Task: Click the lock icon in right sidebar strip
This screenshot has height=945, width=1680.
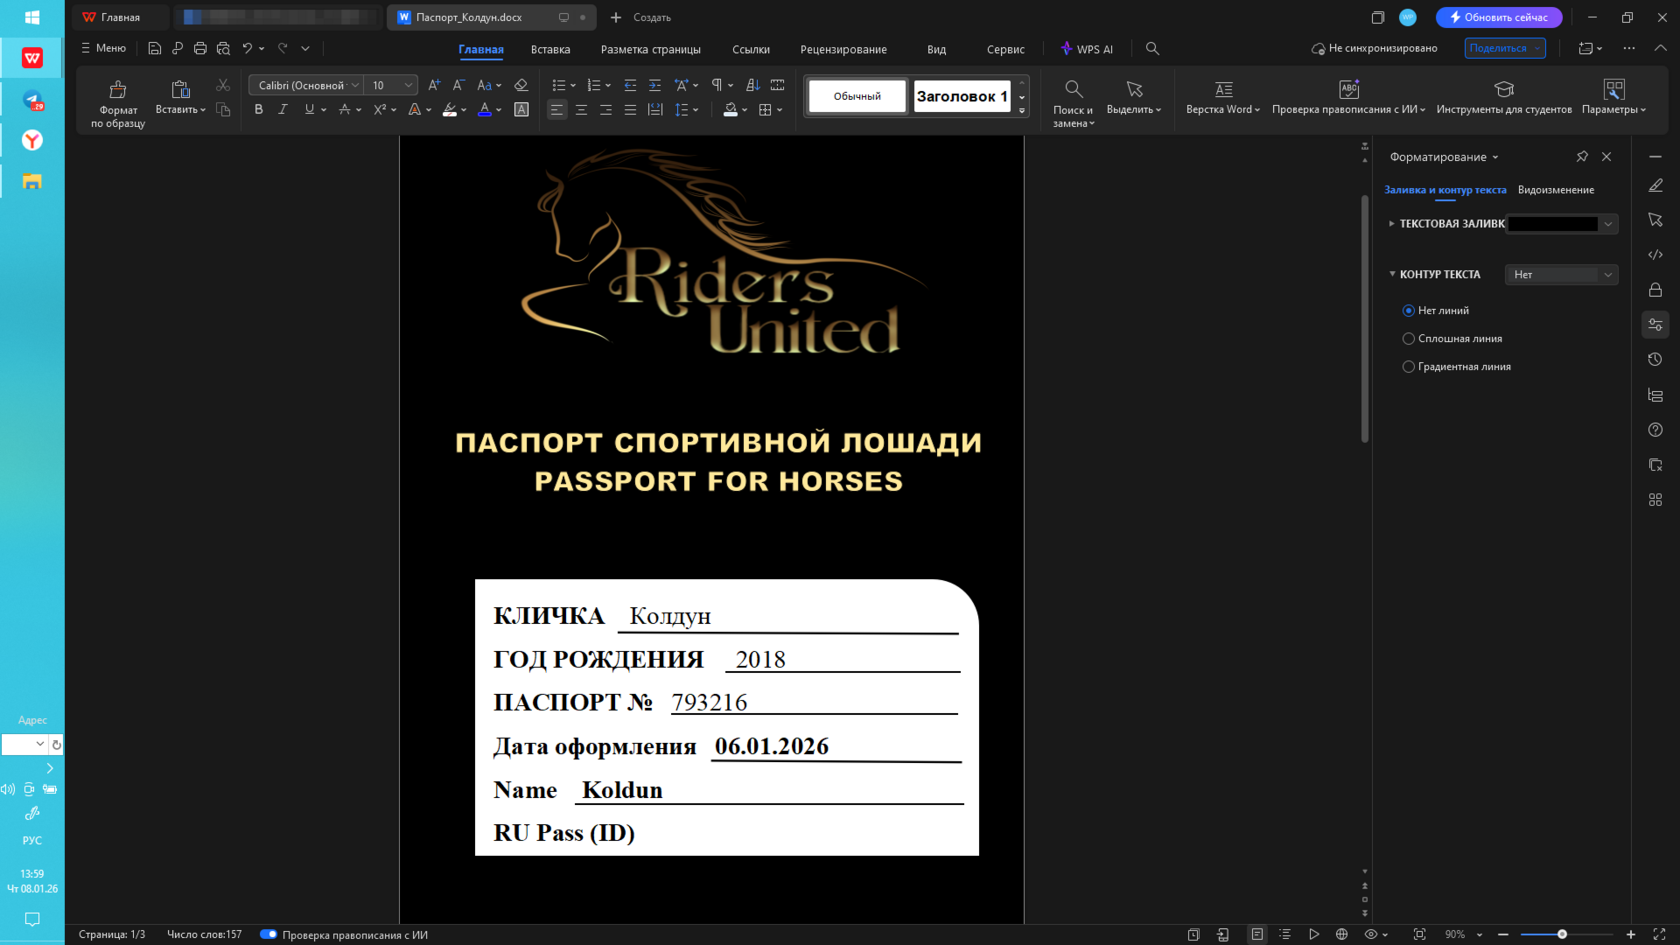Action: click(x=1656, y=290)
